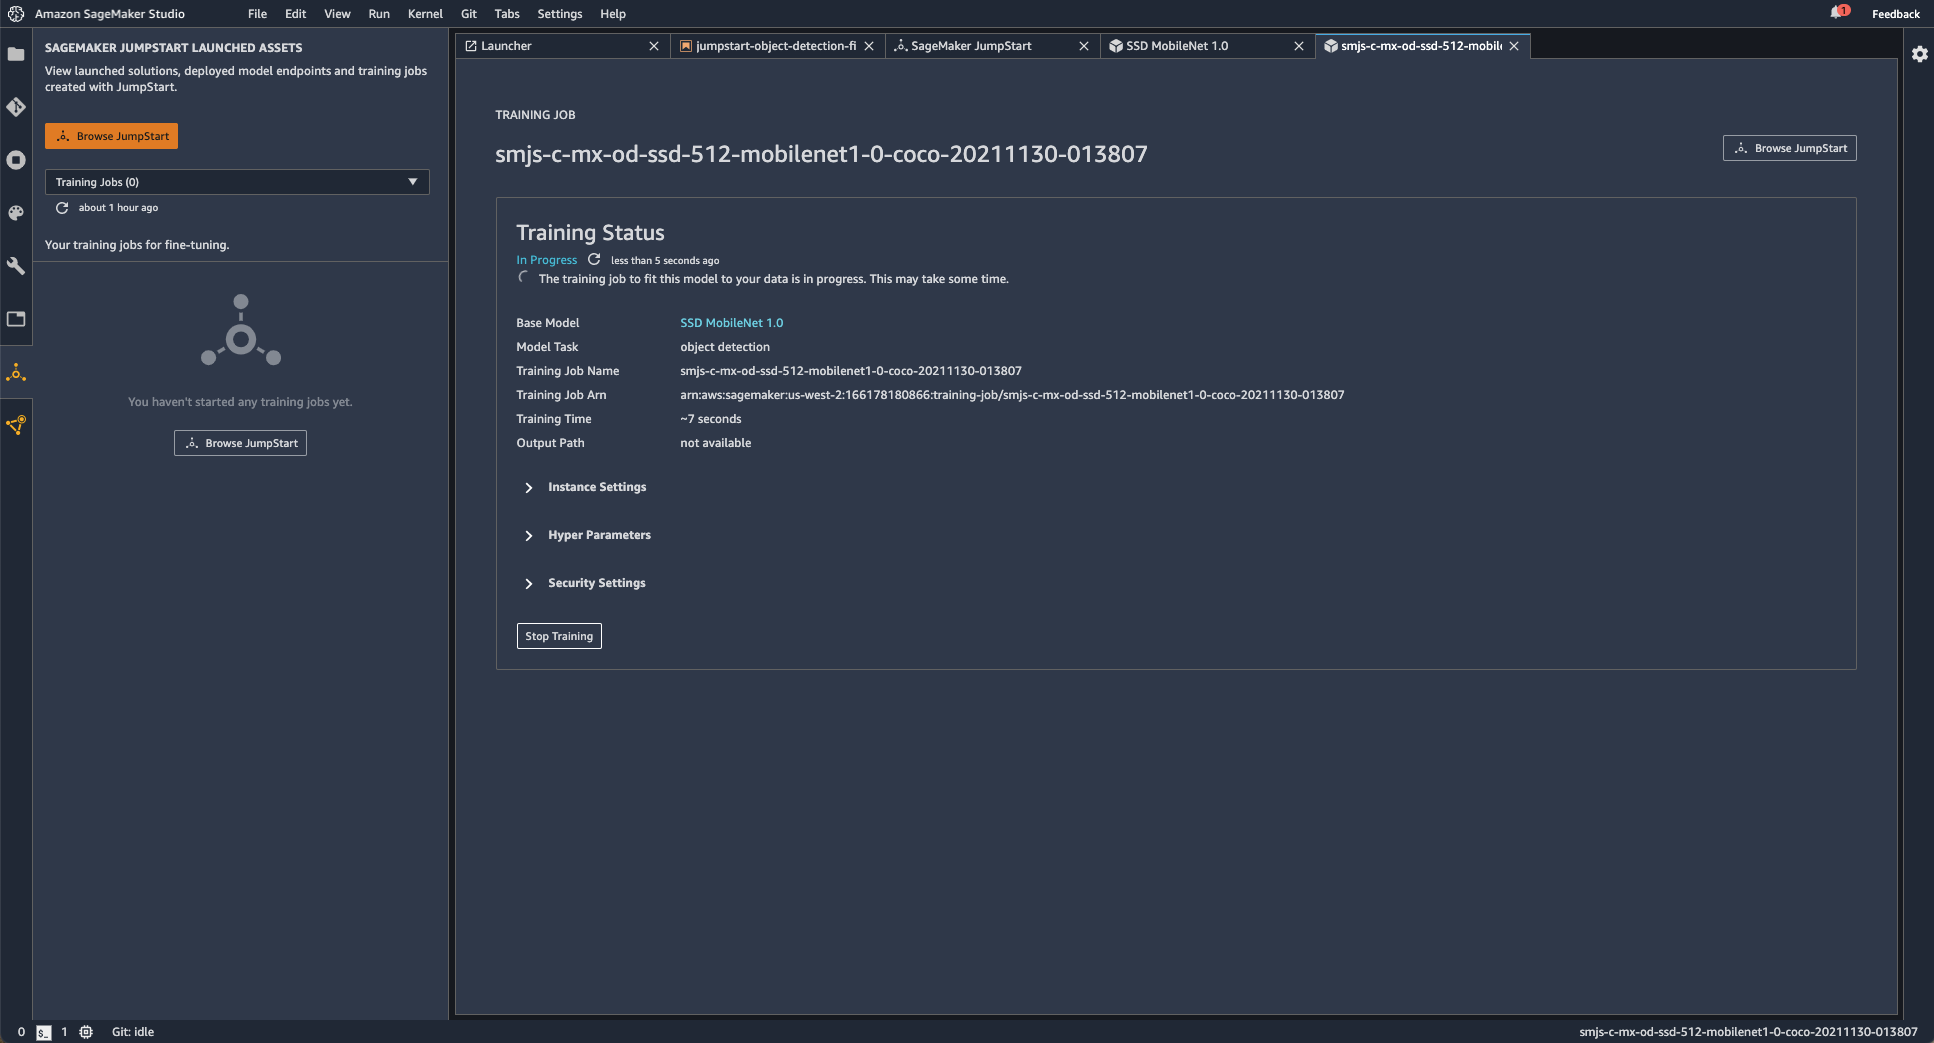Click the notifications bell icon

pos(1838,13)
